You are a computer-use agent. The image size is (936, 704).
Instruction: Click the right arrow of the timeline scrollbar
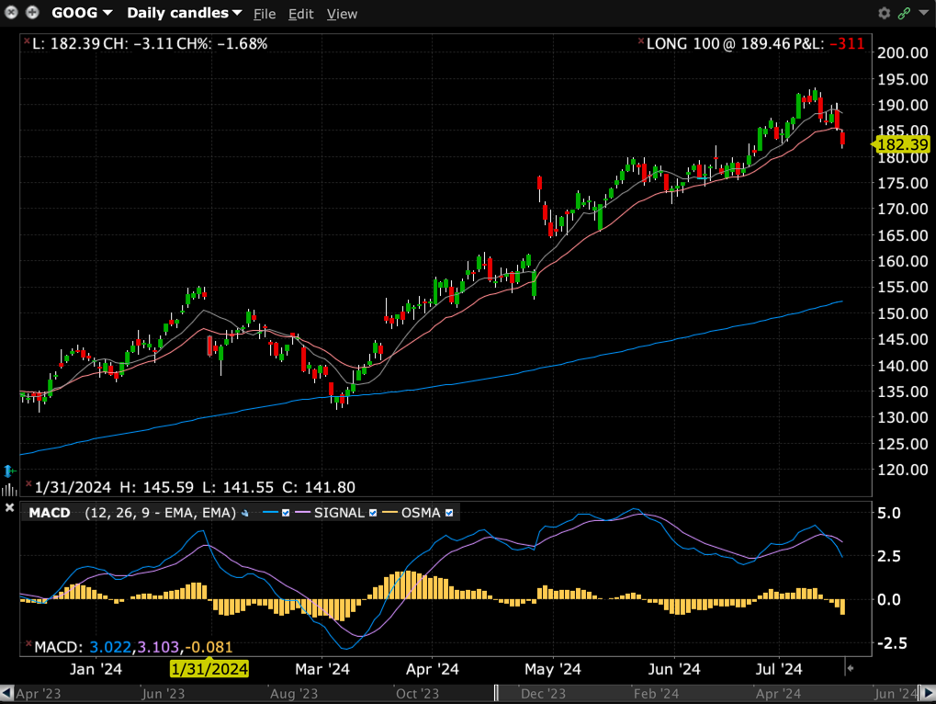click(x=929, y=693)
